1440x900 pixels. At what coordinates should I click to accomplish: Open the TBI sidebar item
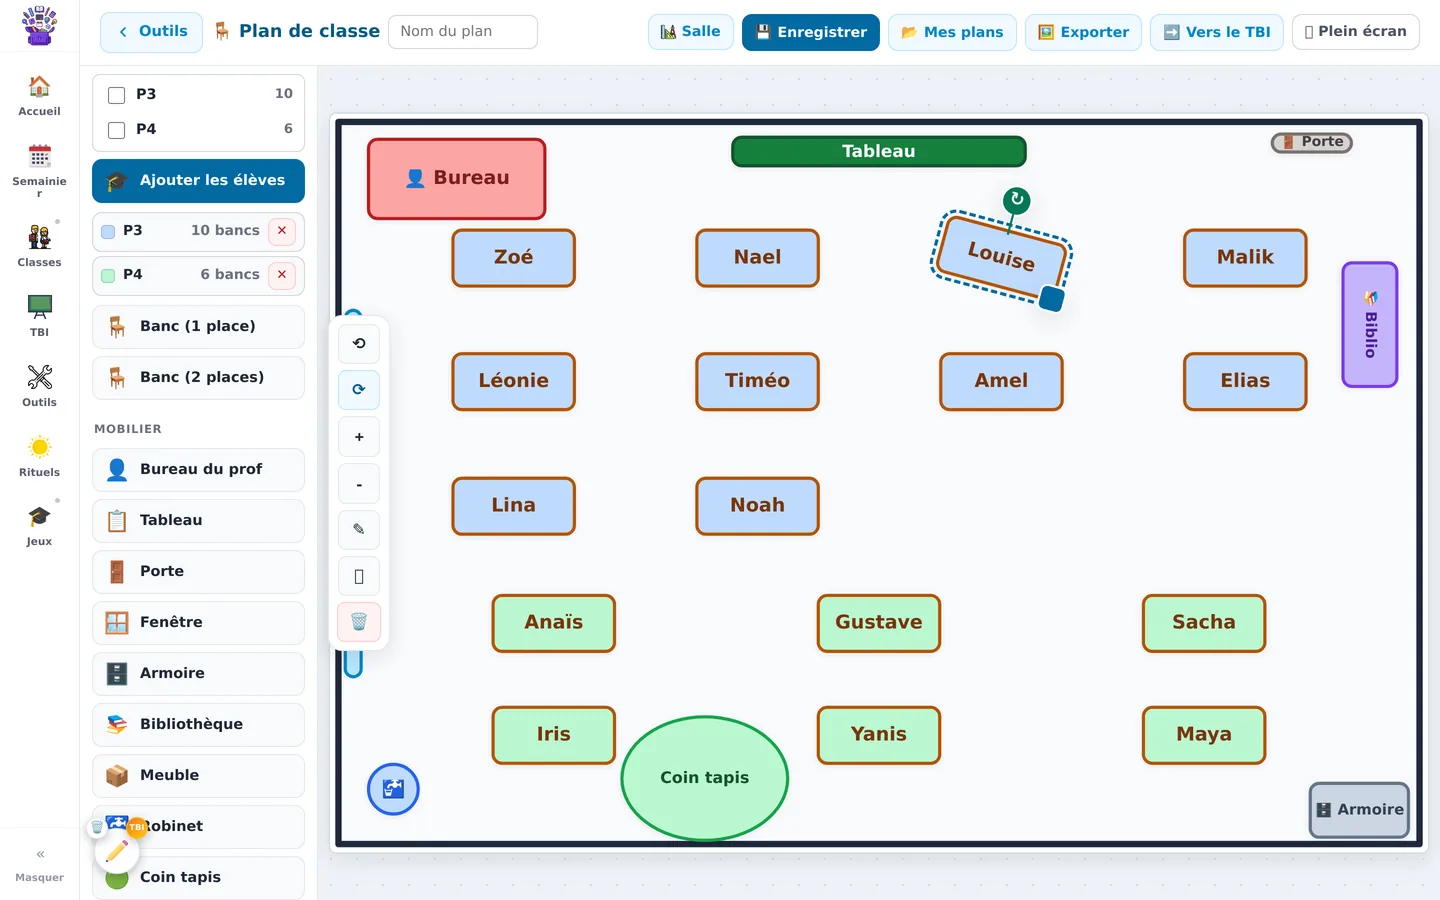39,316
